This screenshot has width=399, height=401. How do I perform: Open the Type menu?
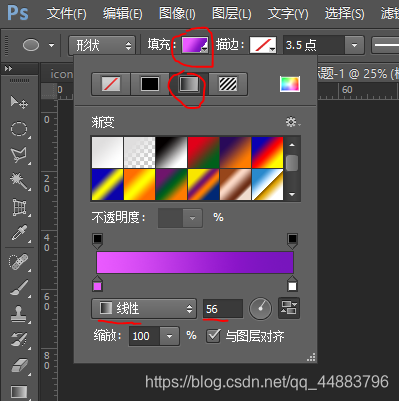(288, 14)
